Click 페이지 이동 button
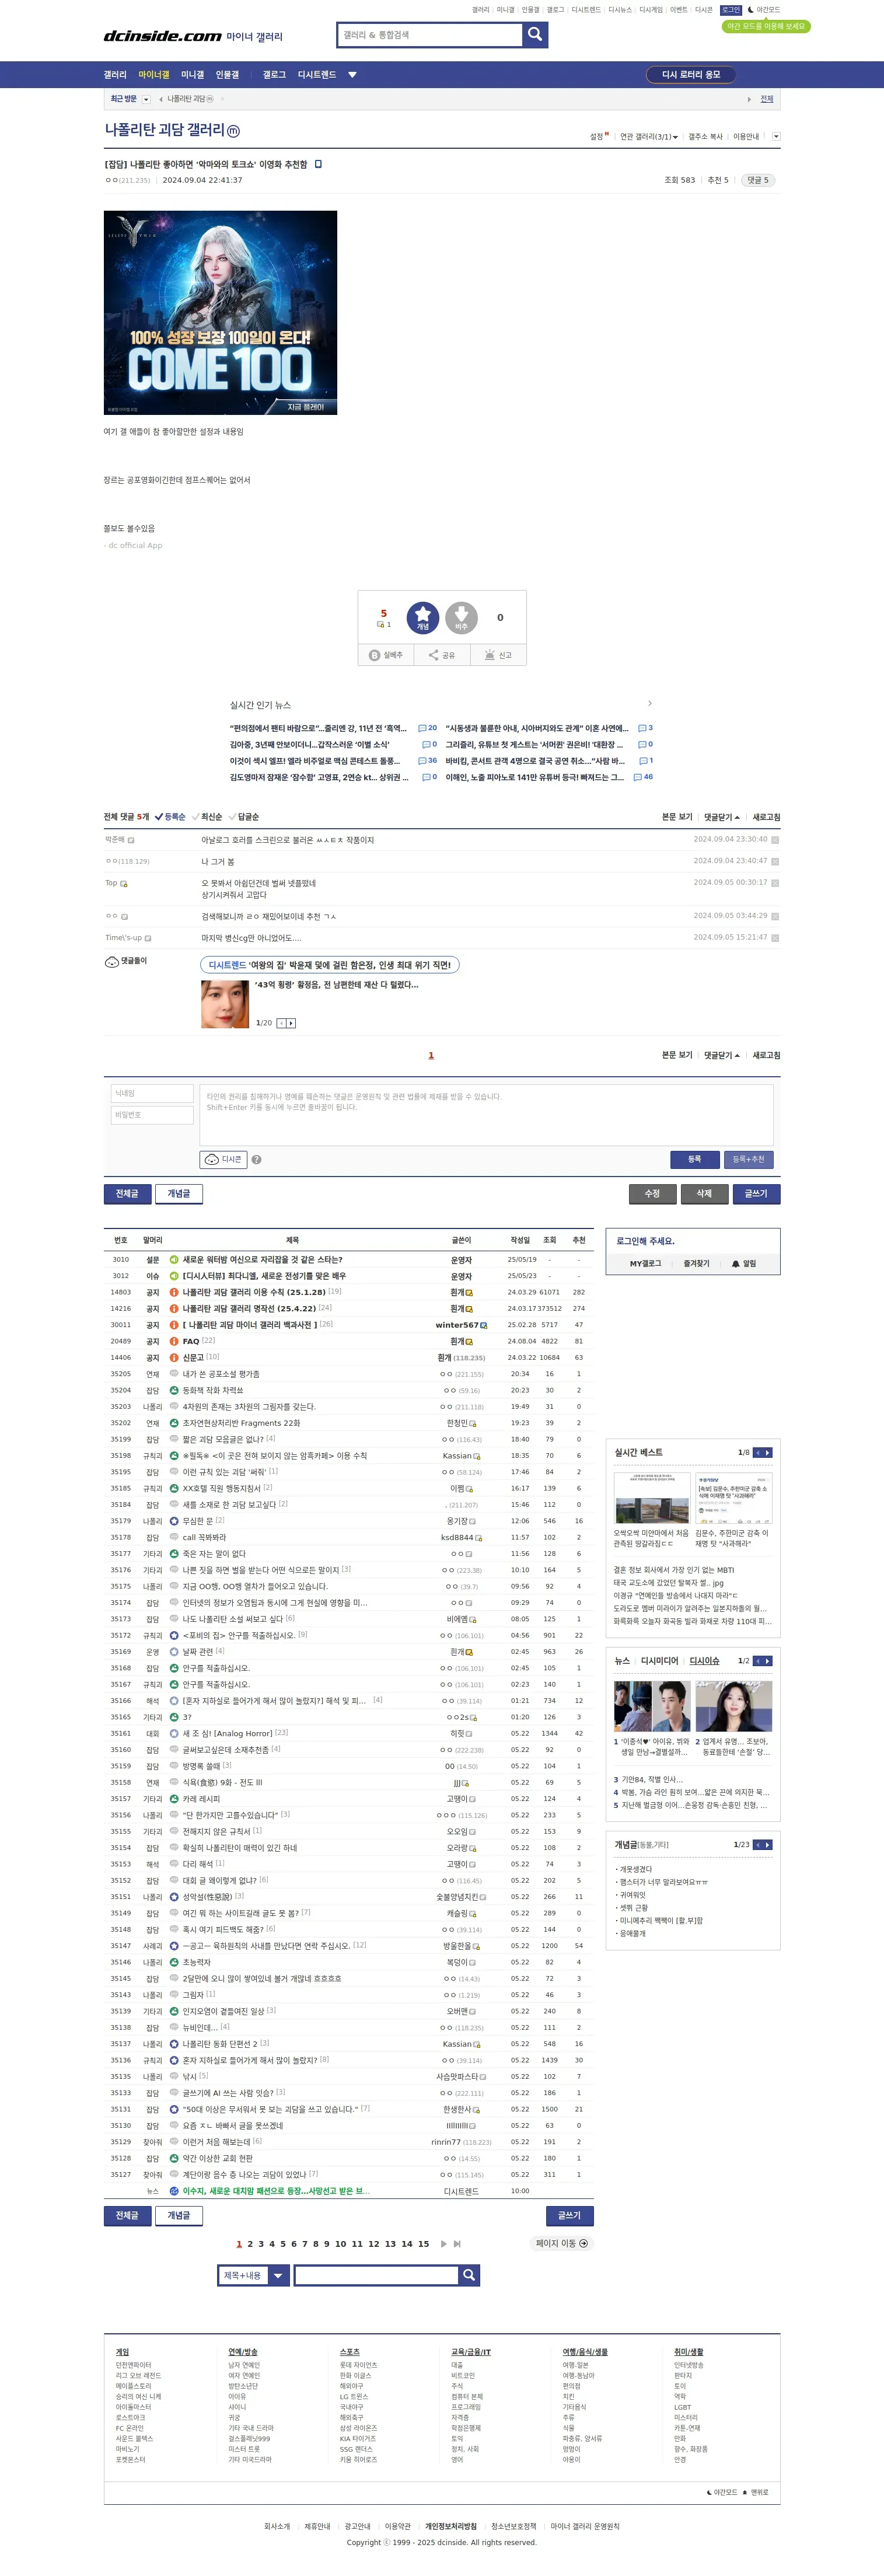Viewport: 884px width, 2576px height. point(561,2244)
